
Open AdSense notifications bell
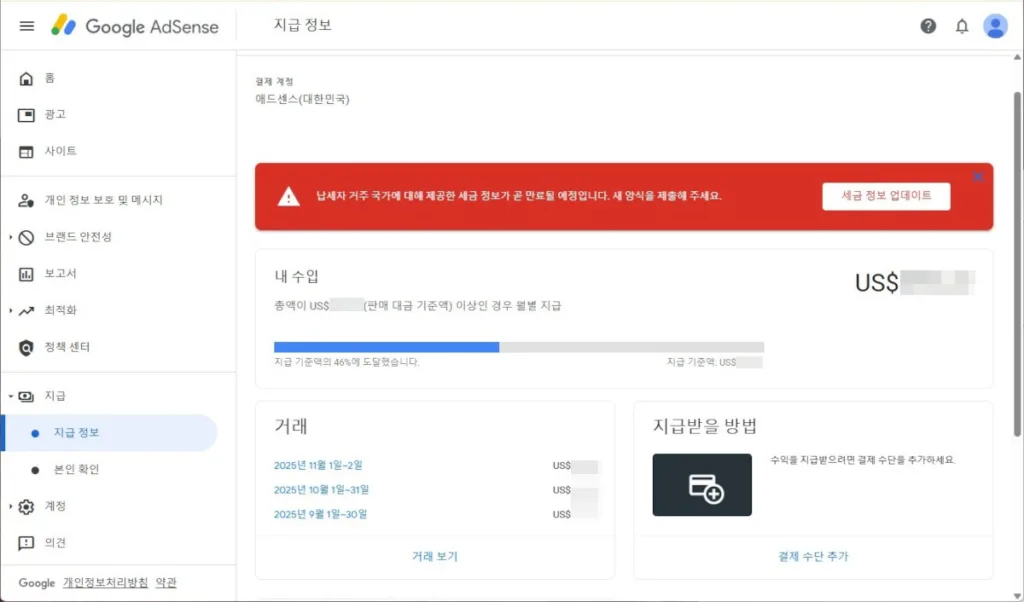click(962, 26)
